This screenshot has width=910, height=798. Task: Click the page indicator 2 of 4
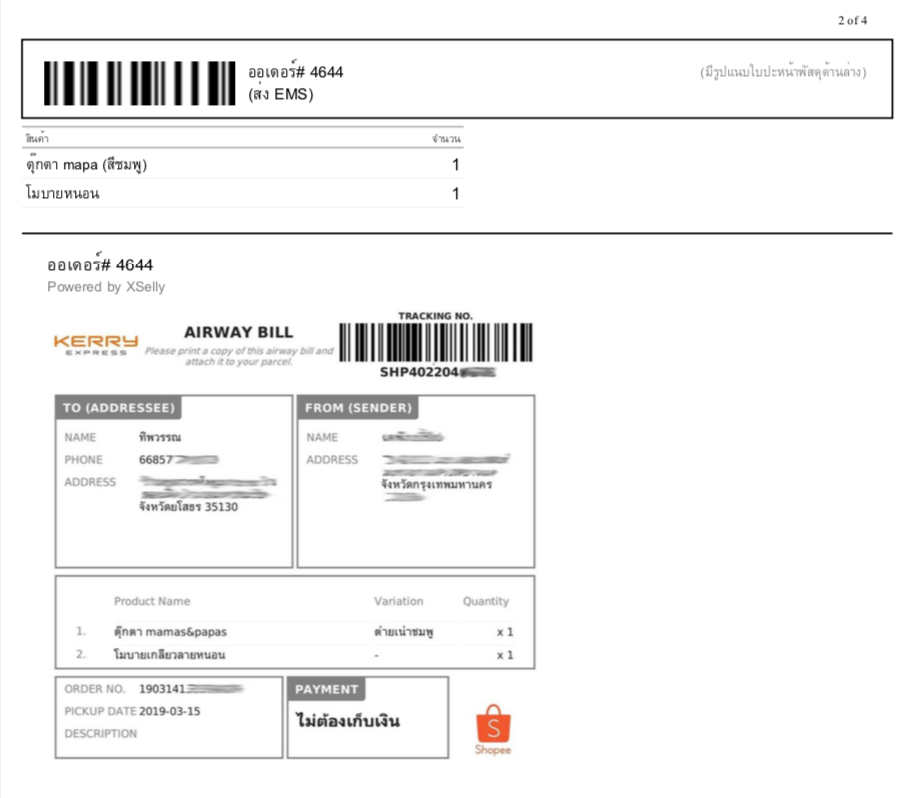pyautogui.click(x=852, y=20)
